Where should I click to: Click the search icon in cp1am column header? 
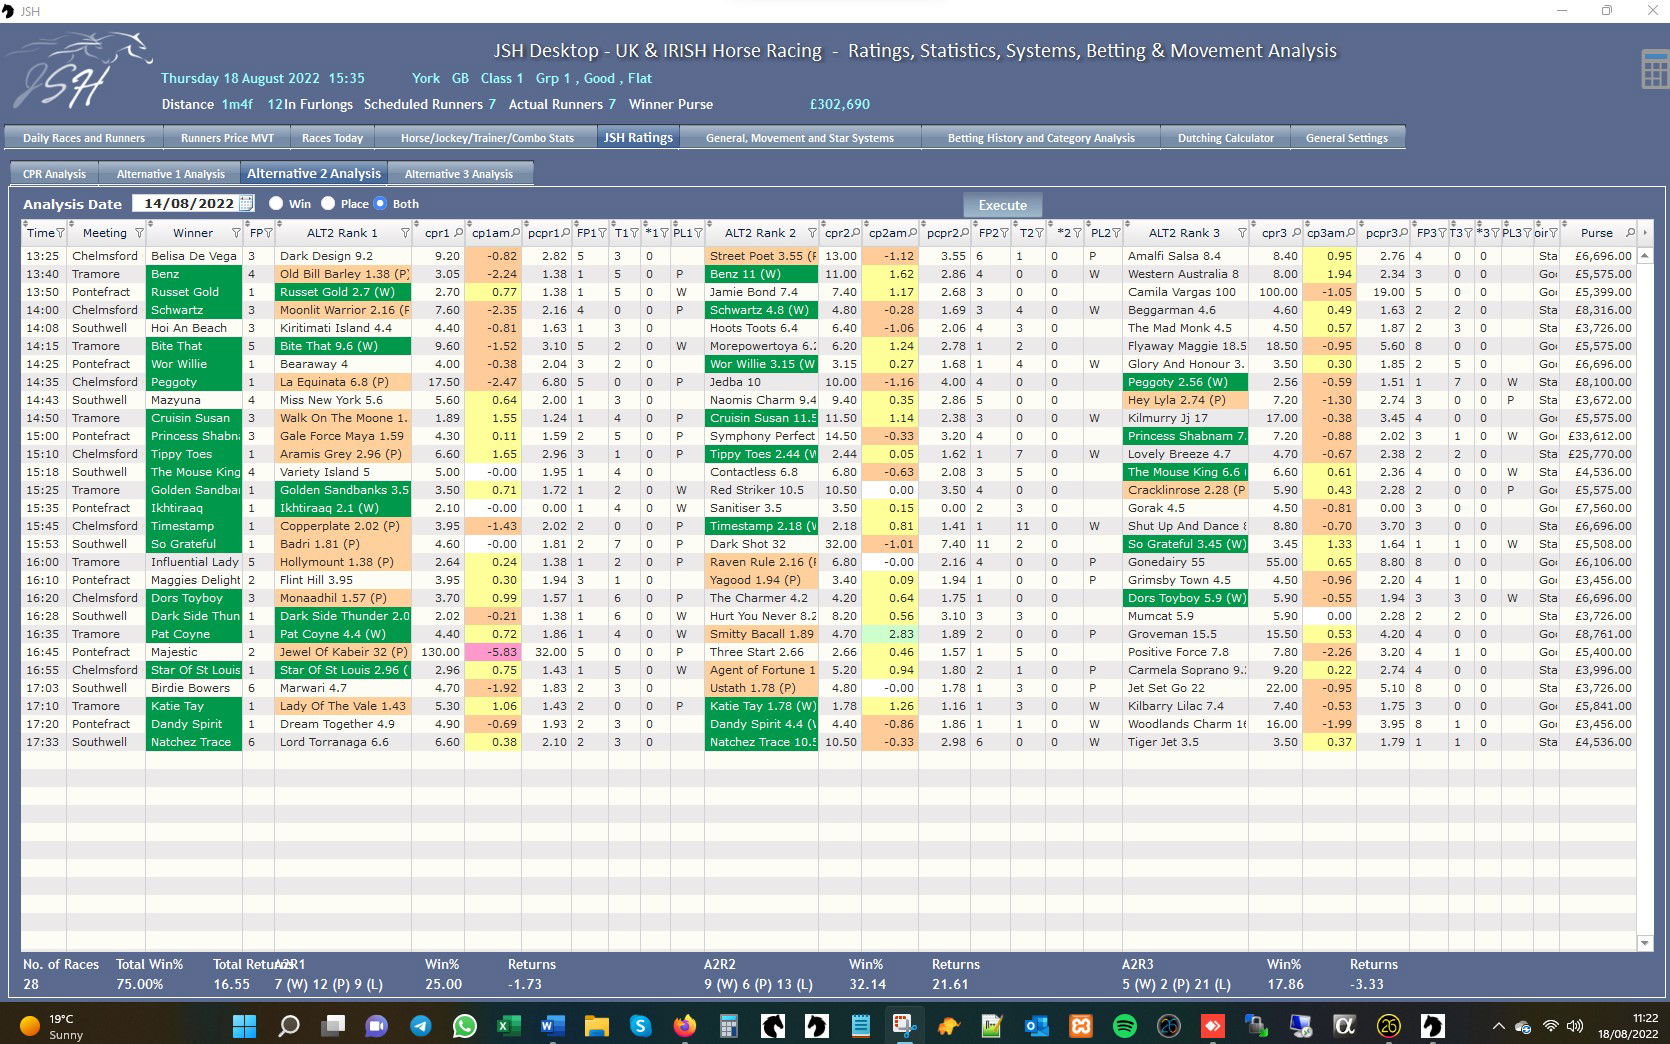pos(515,233)
